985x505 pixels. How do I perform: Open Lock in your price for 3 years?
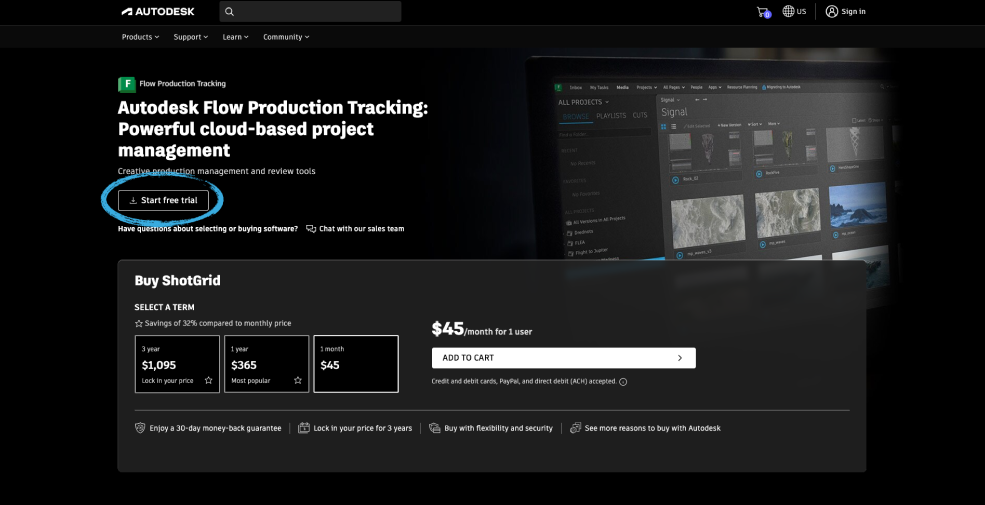362,428
